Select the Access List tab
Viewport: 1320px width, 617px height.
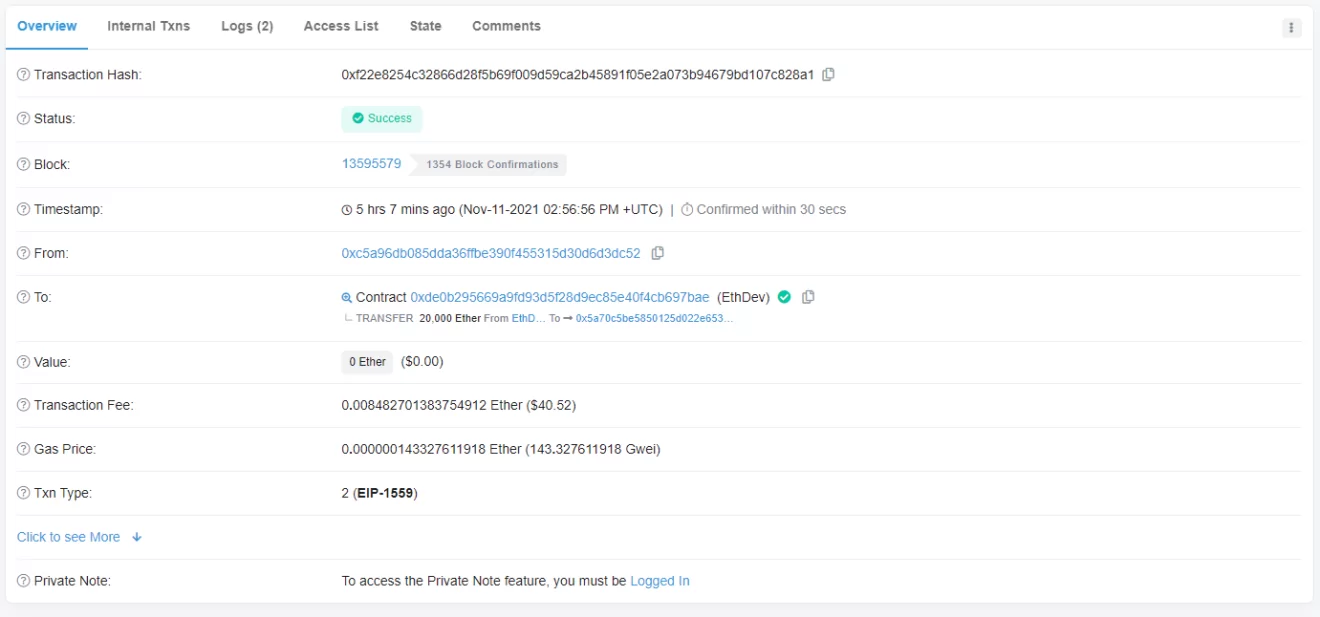[x=341, y=26]
